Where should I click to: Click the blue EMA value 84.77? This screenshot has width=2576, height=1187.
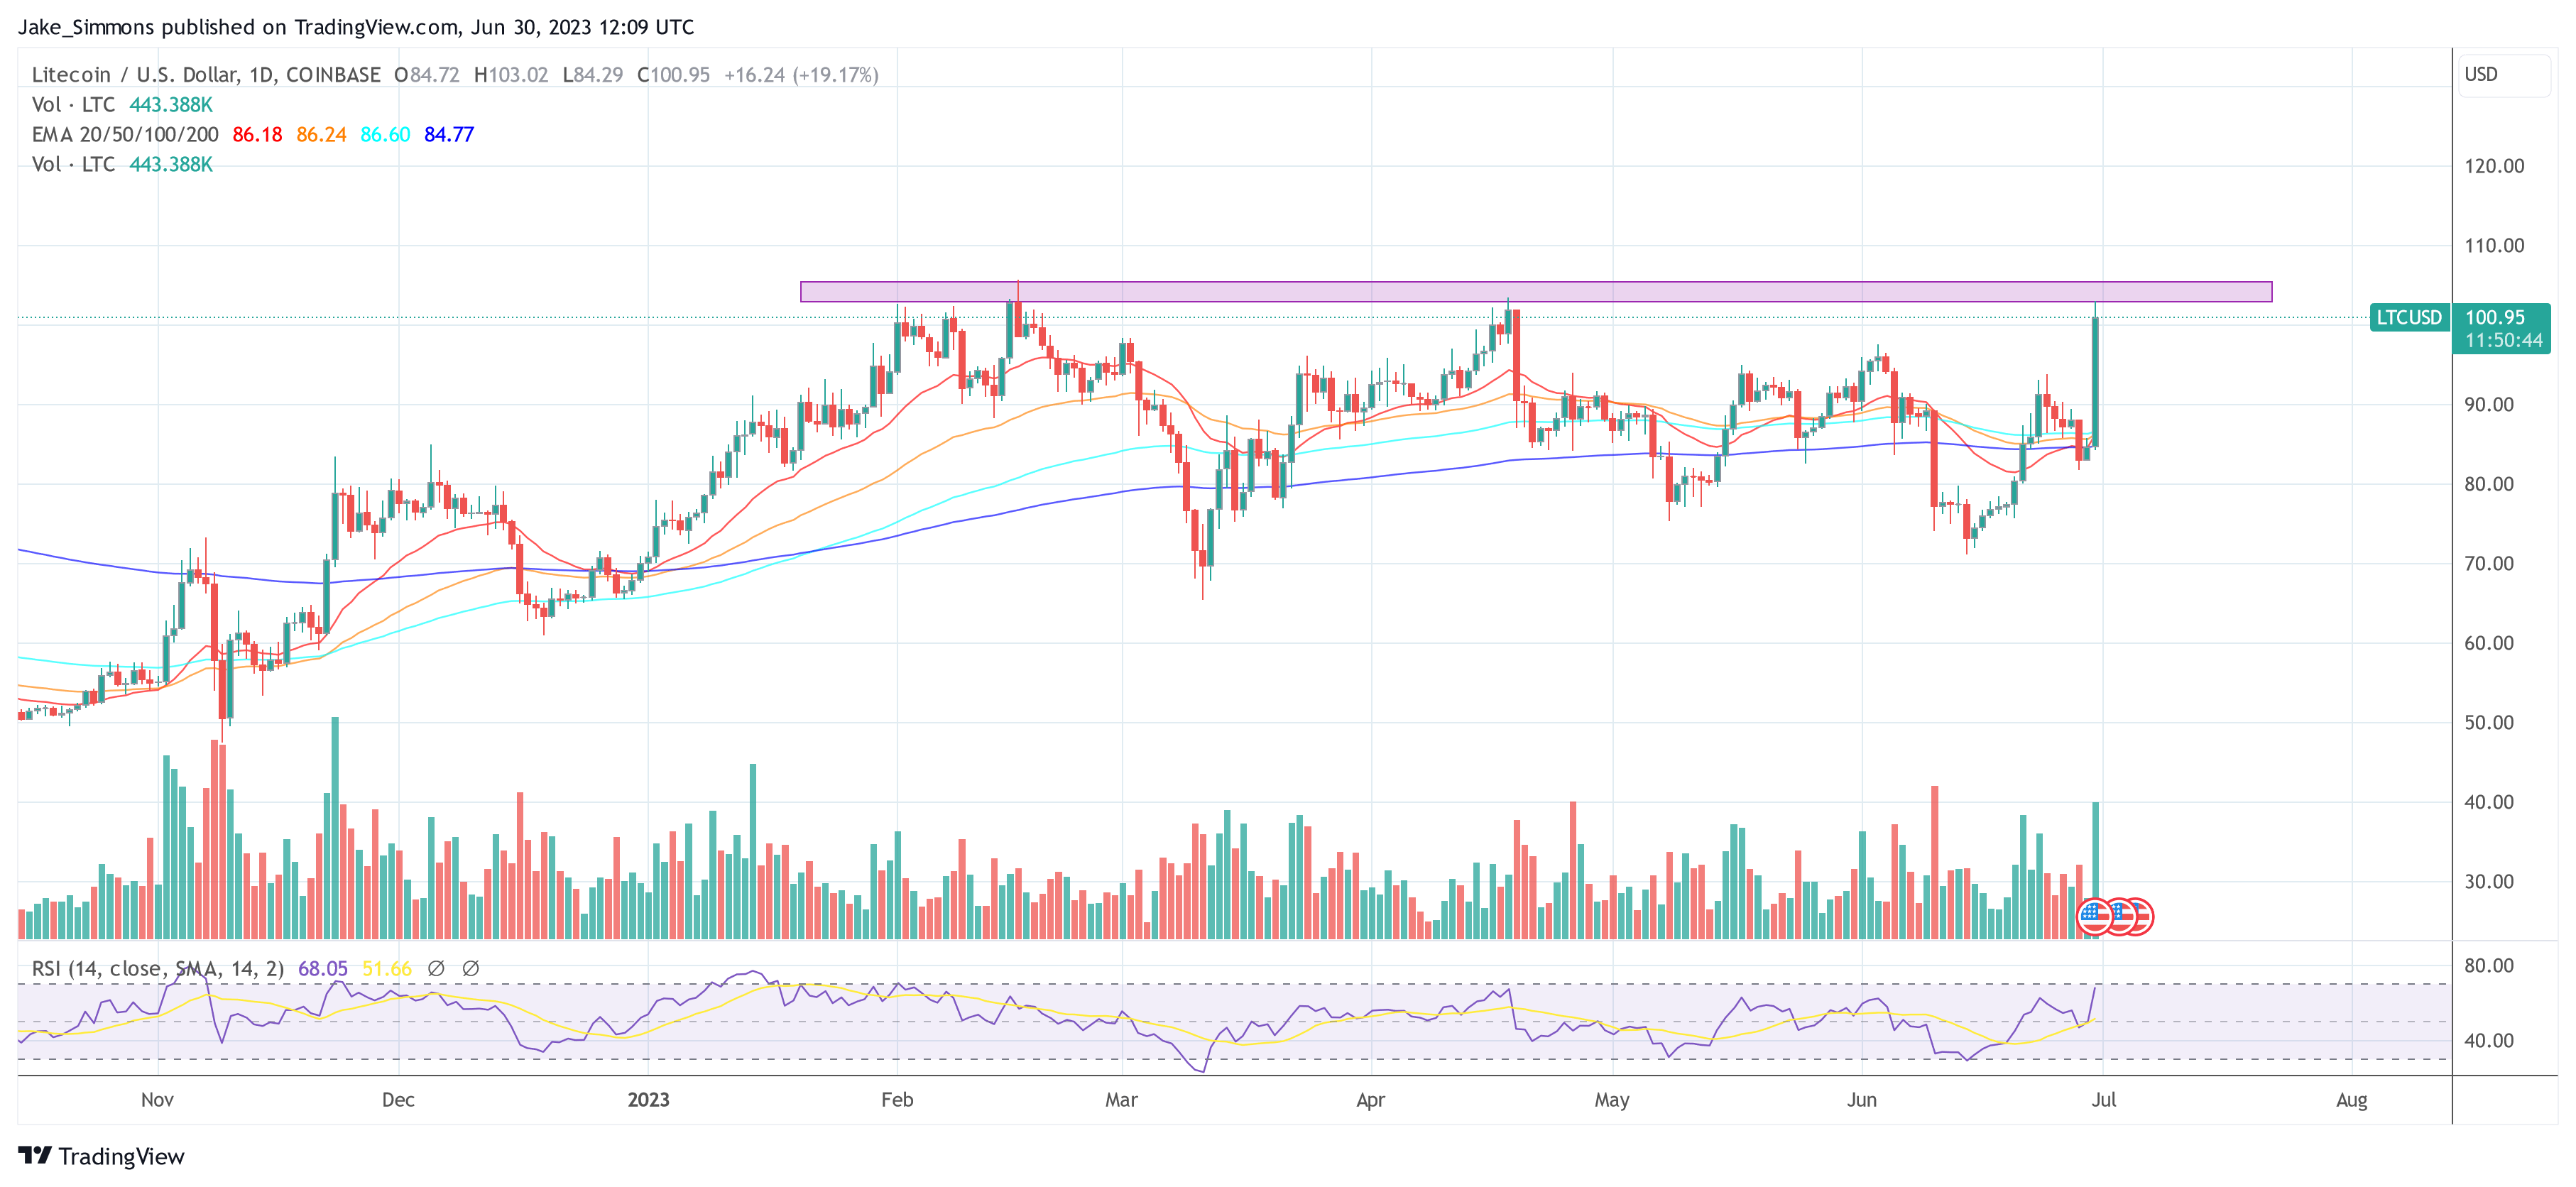point(449,134)
